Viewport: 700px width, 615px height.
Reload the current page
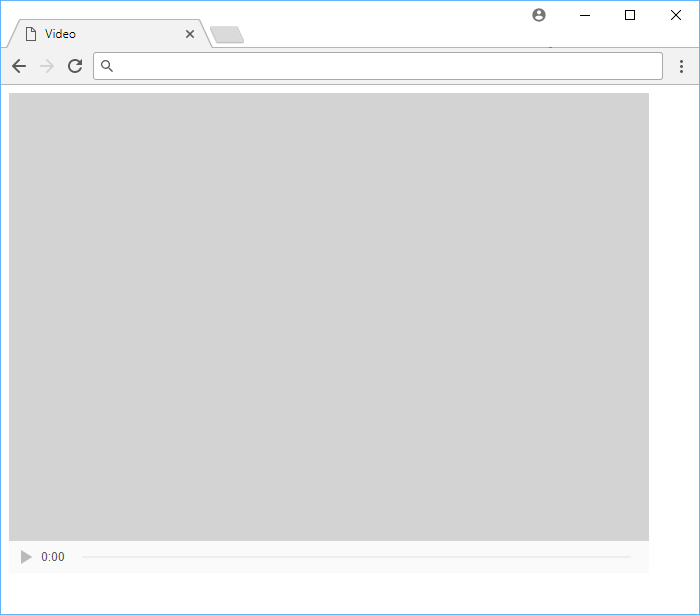point(75,66)
